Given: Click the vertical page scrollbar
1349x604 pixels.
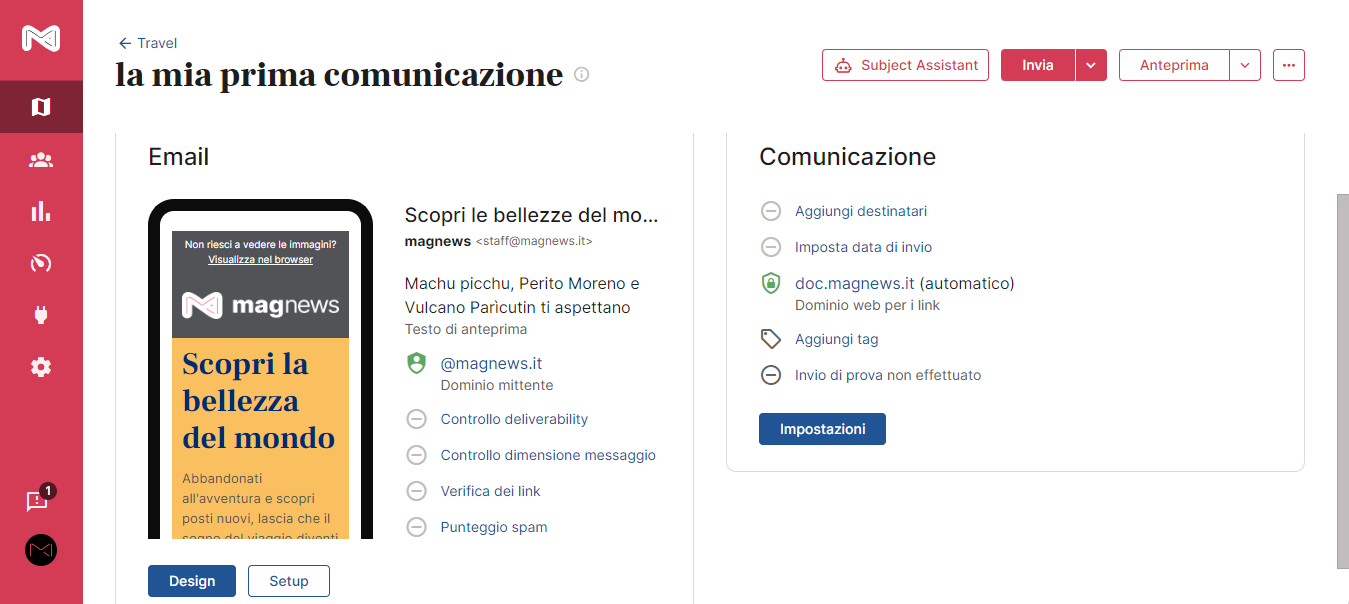Looking at the screenshot, I should point(1342,380).
